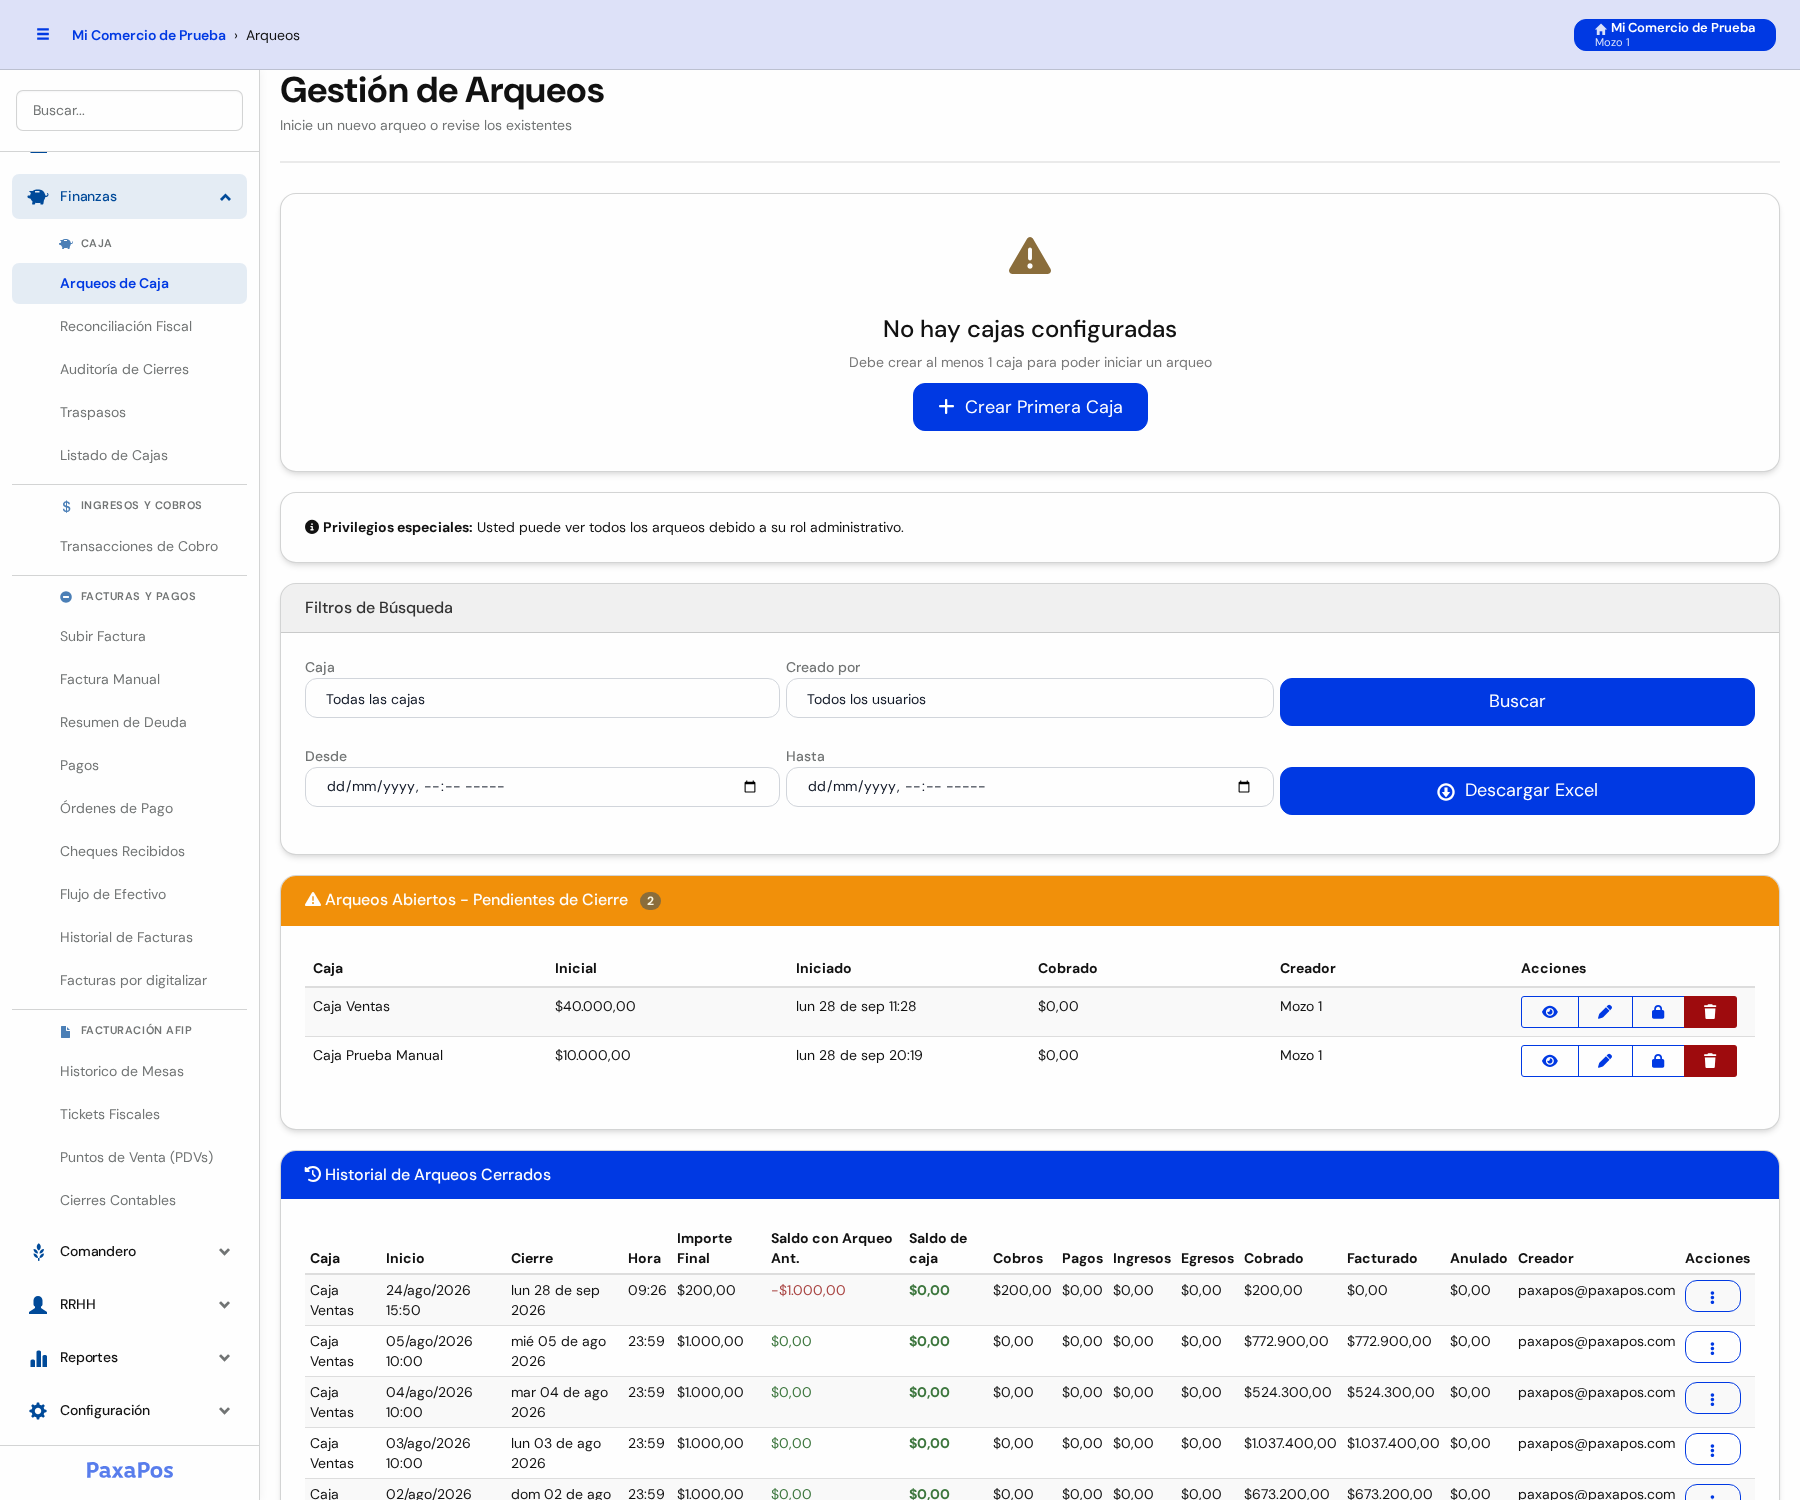This screenshot has width=1800, height=1500.
Task: Open the Hasta date picker calendar icon
Action: click(x=1244, y=787)
